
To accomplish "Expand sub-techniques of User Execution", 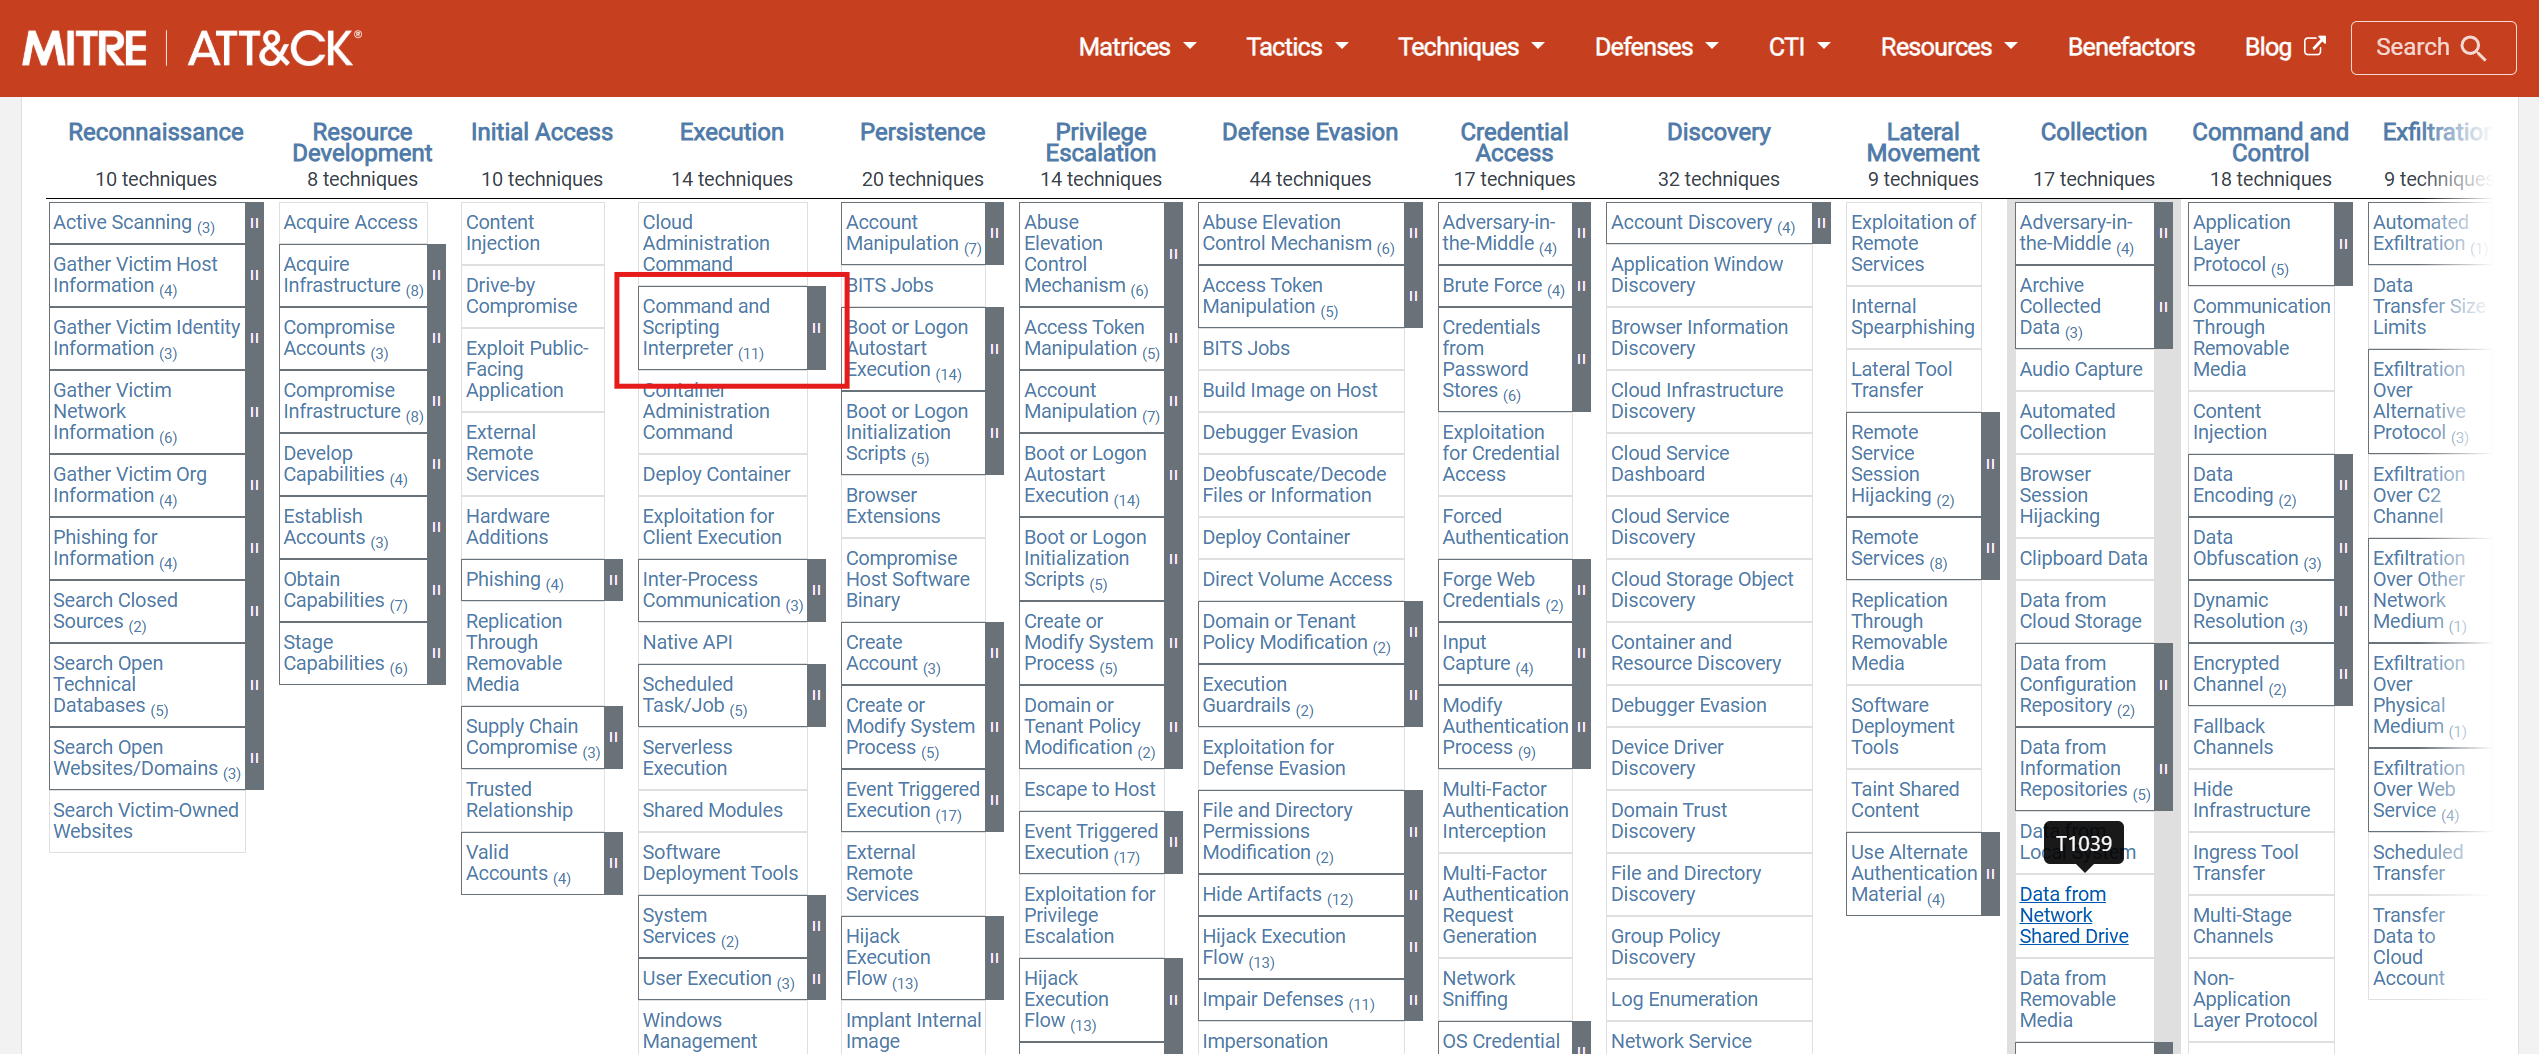I will coord(817,979).
